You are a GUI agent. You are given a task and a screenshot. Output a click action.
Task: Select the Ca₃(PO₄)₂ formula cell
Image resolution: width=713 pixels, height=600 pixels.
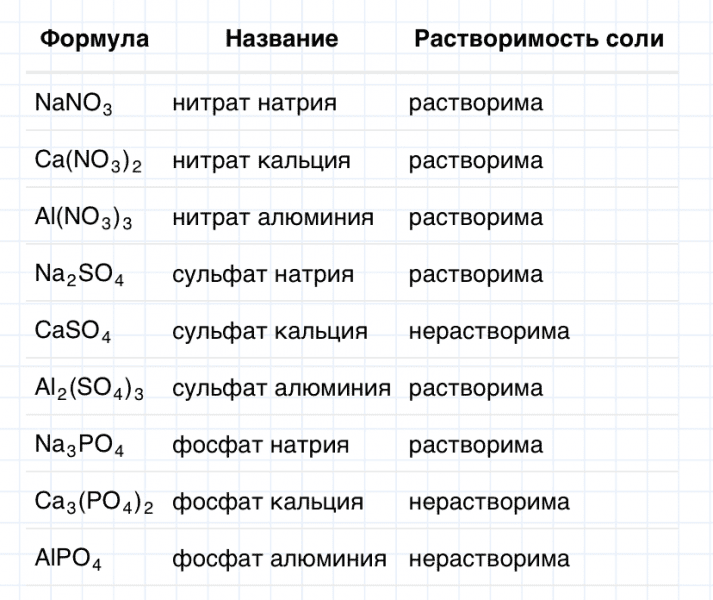(x=94, y=503)
